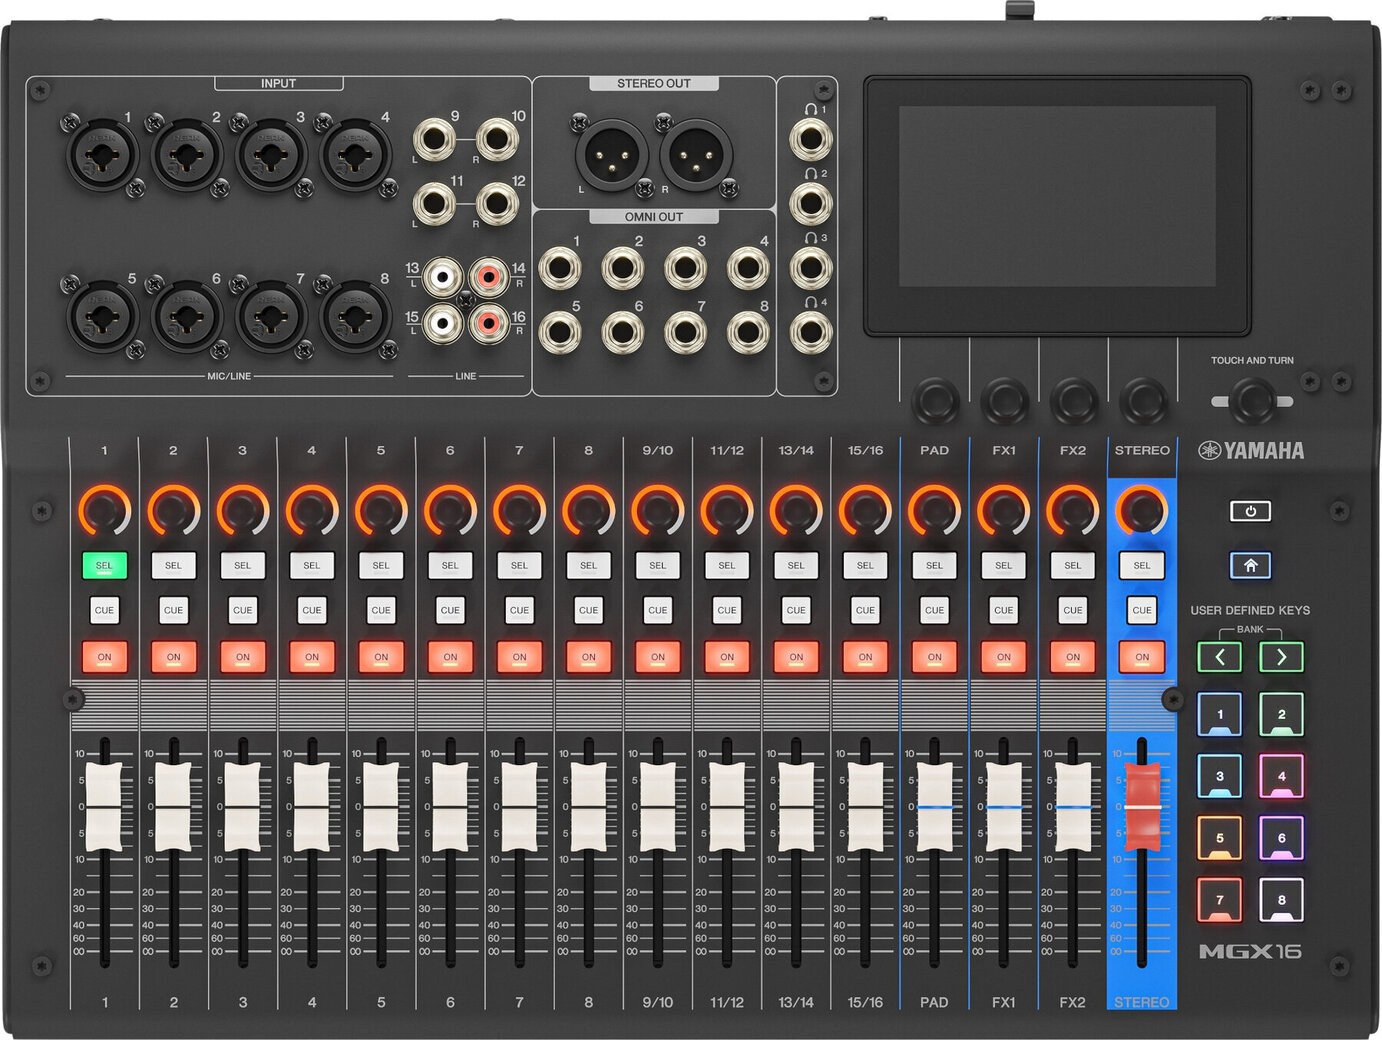Click white RCA input jack 13
This screenshot has height=1040, width=1382.
click(443, 275)
